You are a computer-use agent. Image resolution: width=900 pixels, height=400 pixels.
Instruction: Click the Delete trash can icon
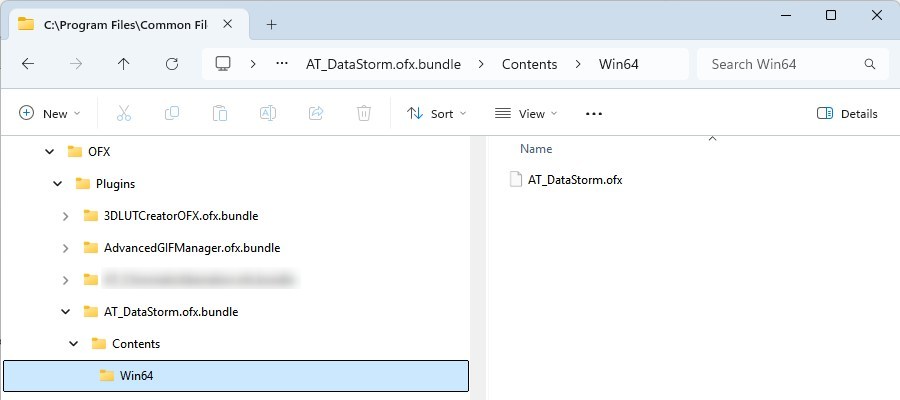[364, 114]
